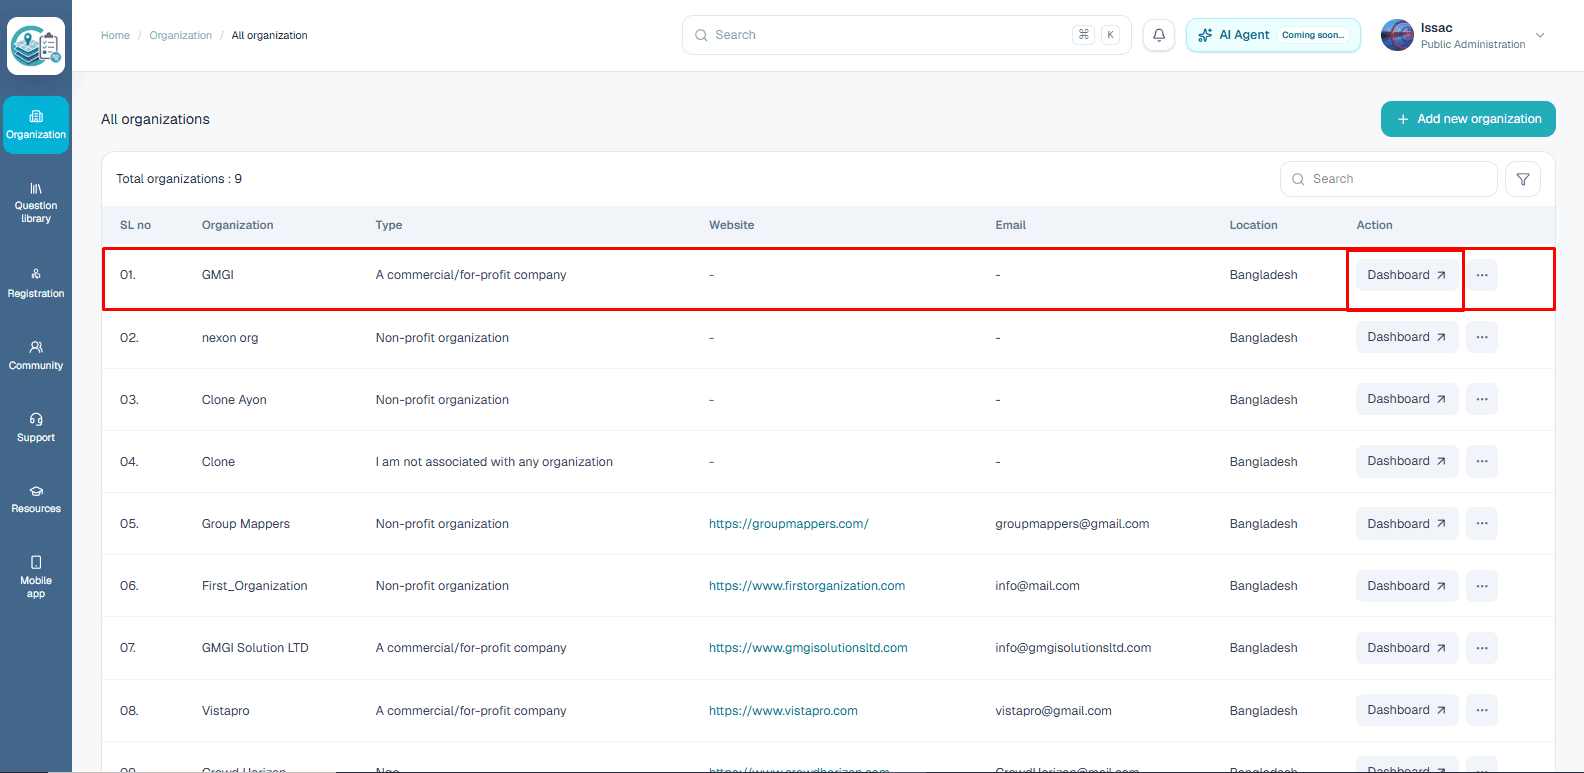Click the AI Agent coming soon button
This screenshot has height=773, width=1584.
point(1273,35)
